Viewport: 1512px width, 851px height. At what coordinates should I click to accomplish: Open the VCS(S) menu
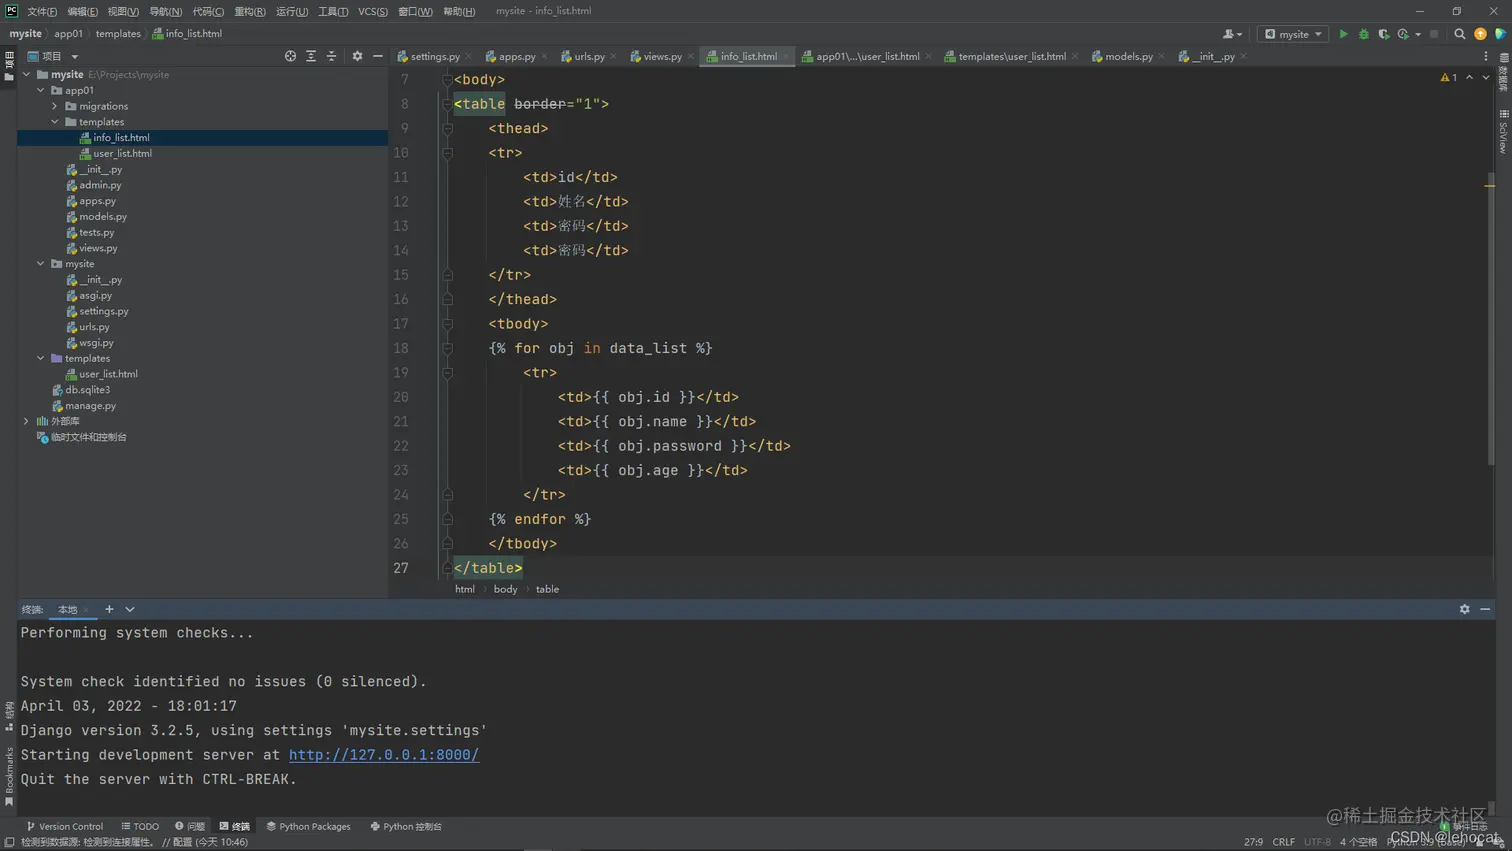(x=373, y=11)
